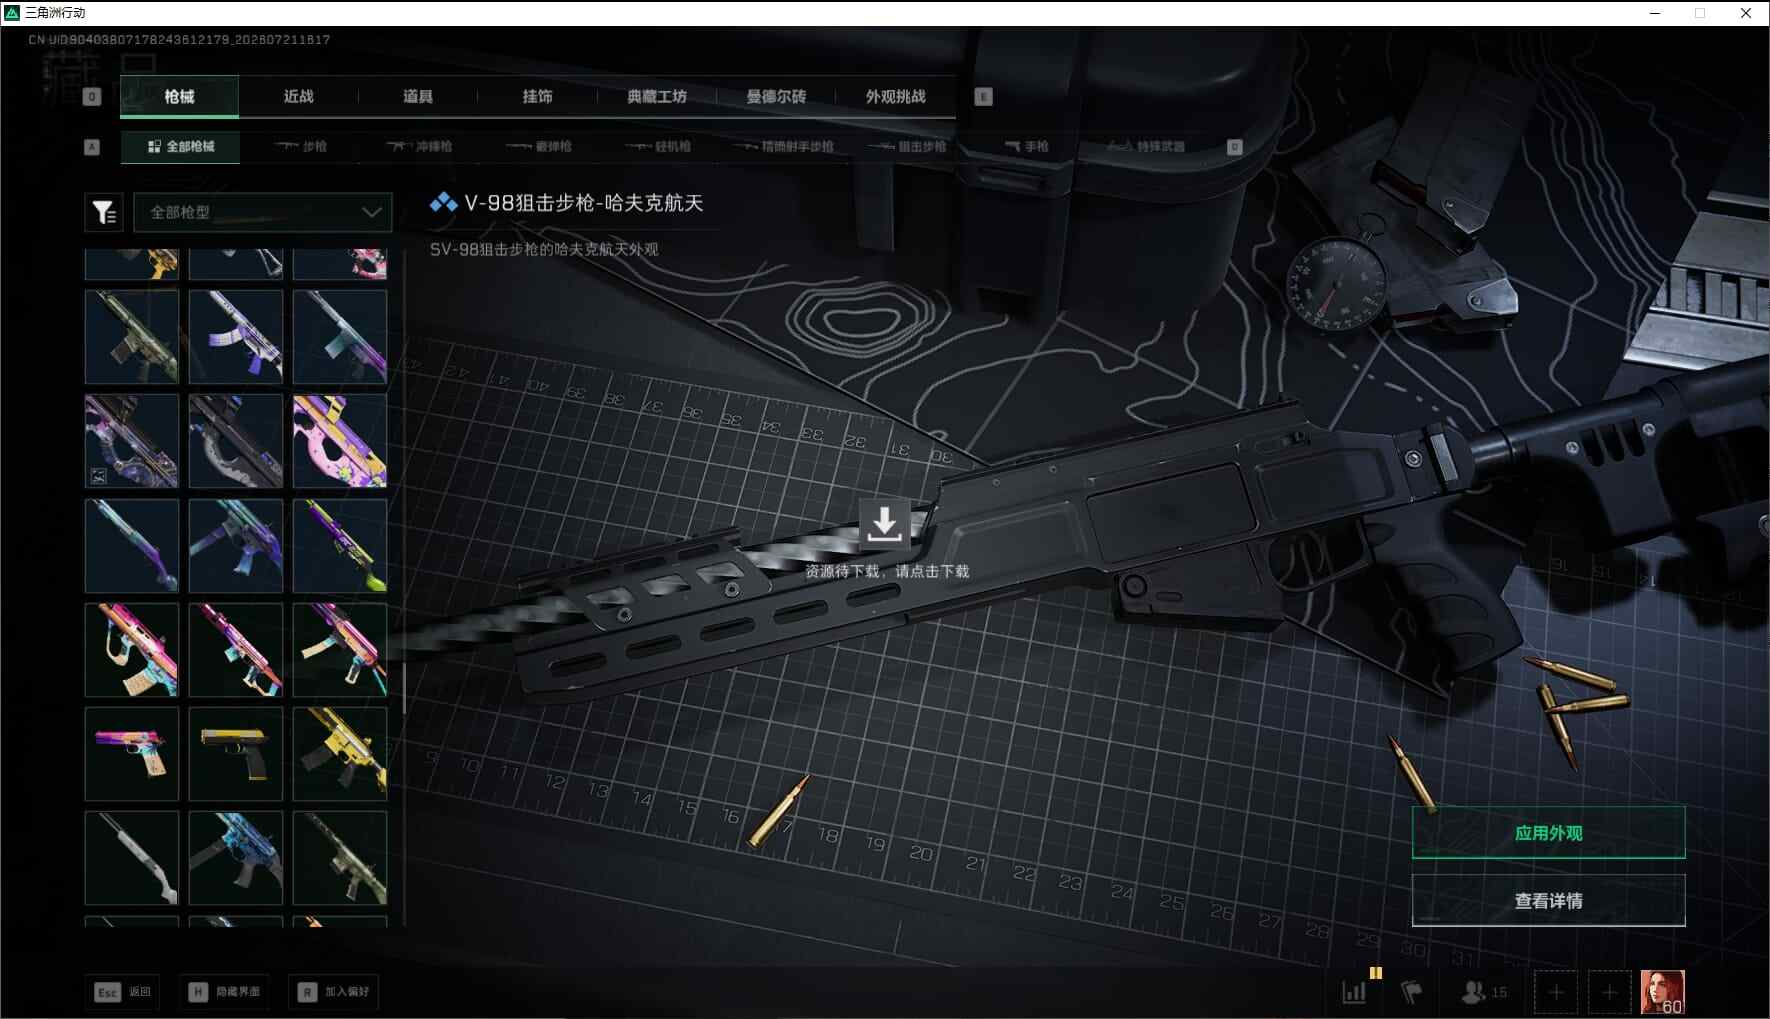The height and width of the screenshot is (1019, 1770).
Task: Switch to the 挂饰 tab
Action: (538, 97)
